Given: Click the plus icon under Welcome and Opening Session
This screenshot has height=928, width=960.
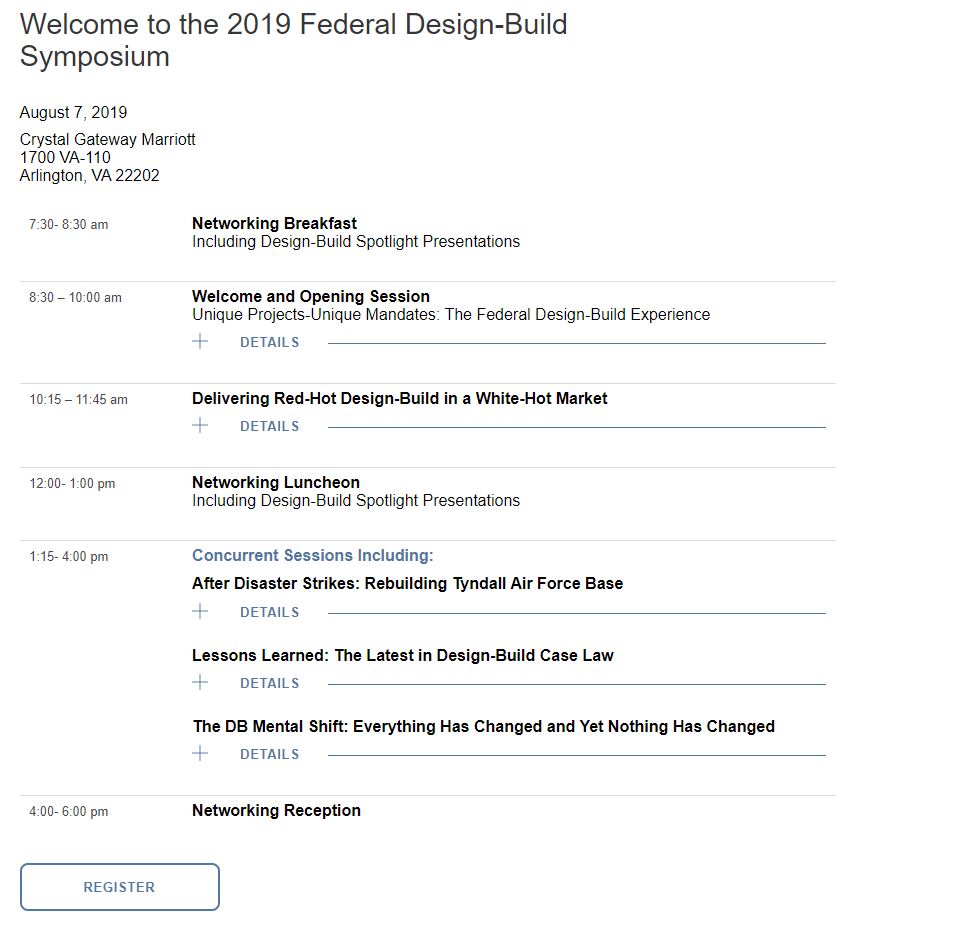Looking at the screenshot, I should click(200, 342).
